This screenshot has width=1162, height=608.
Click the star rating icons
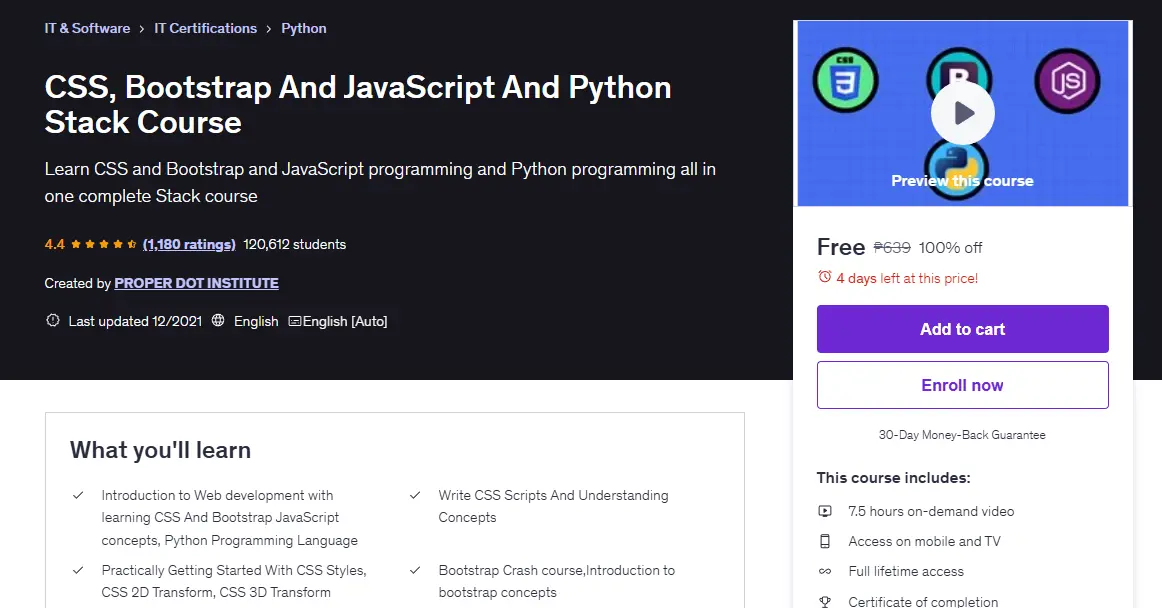click(104, 244)
